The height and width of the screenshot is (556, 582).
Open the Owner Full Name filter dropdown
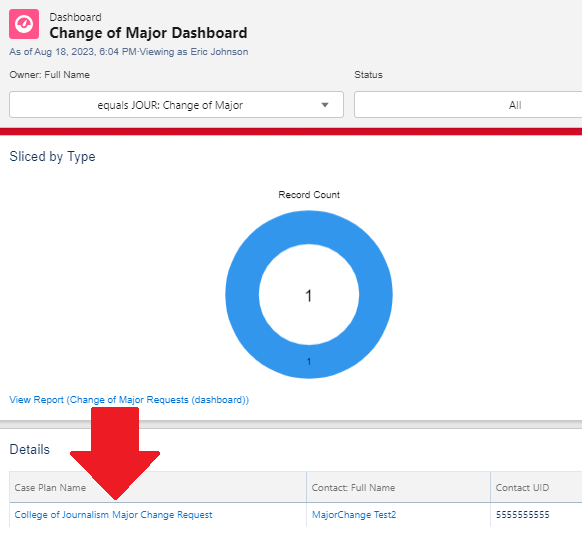pyautogui.click(x=176, y=105)
